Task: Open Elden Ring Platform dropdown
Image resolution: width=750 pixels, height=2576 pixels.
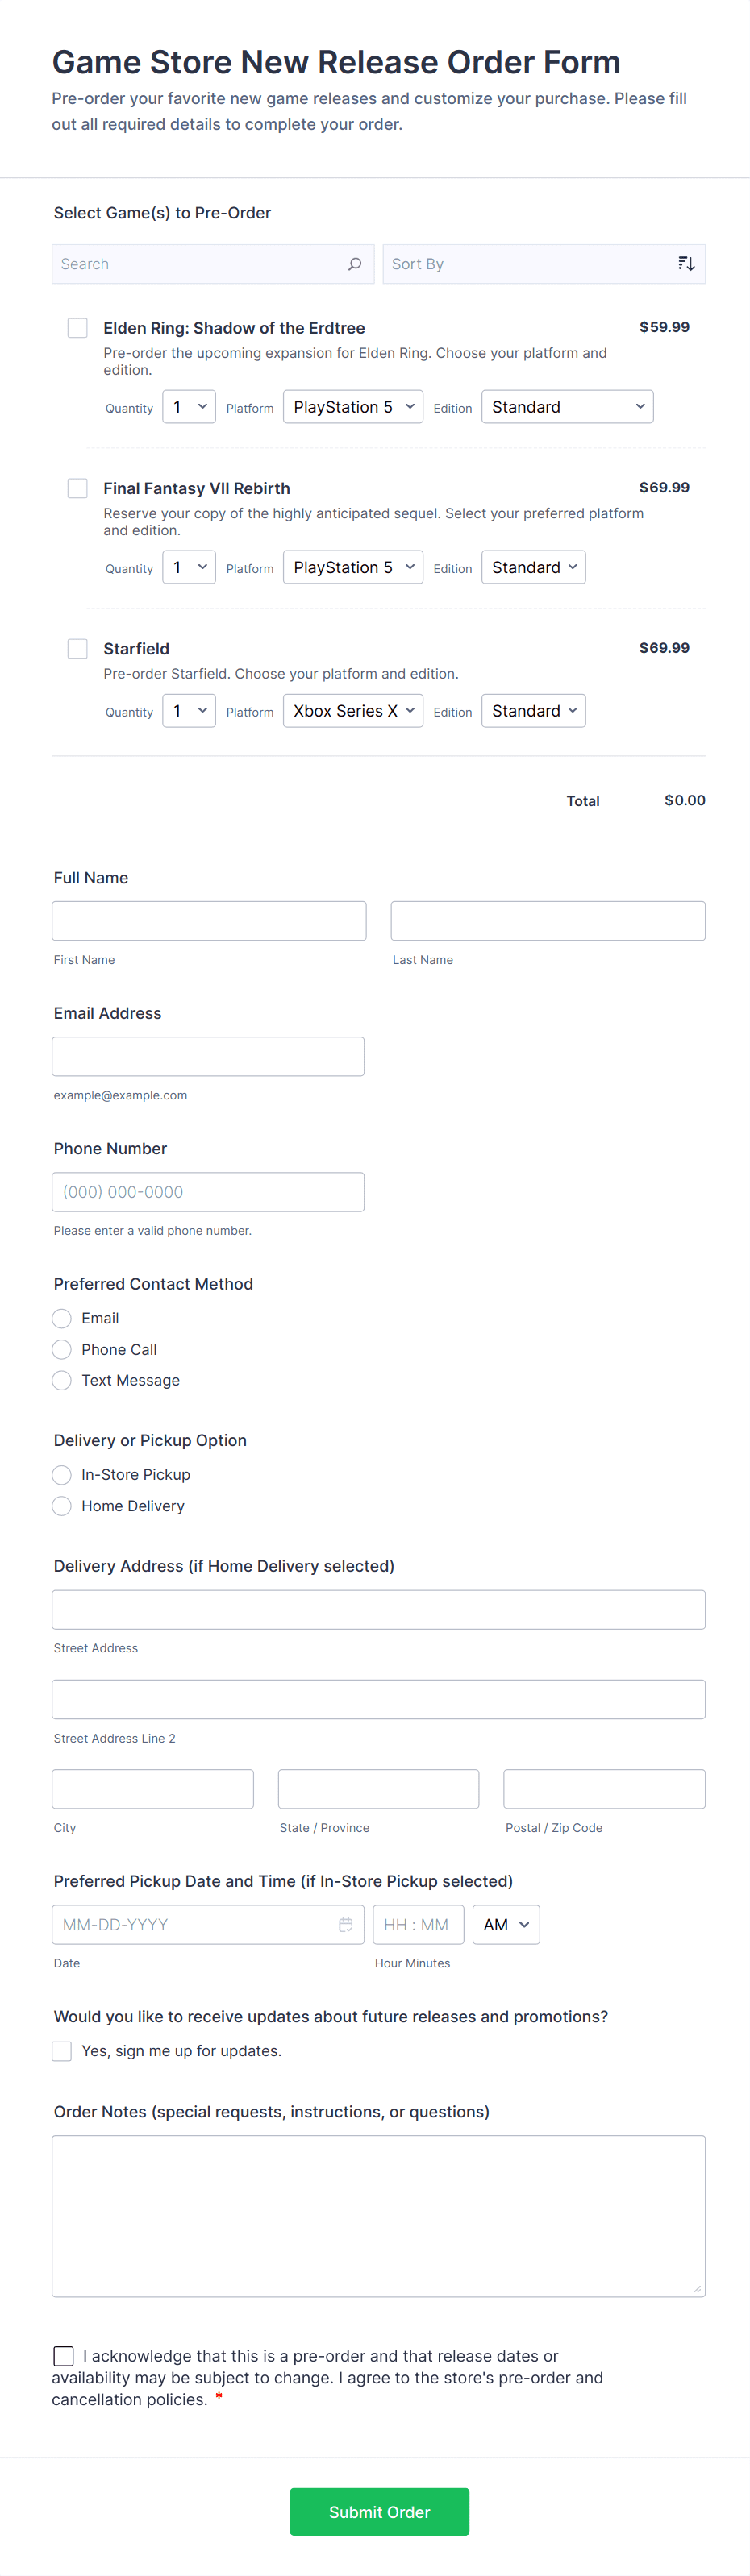Action: point(353,407)
